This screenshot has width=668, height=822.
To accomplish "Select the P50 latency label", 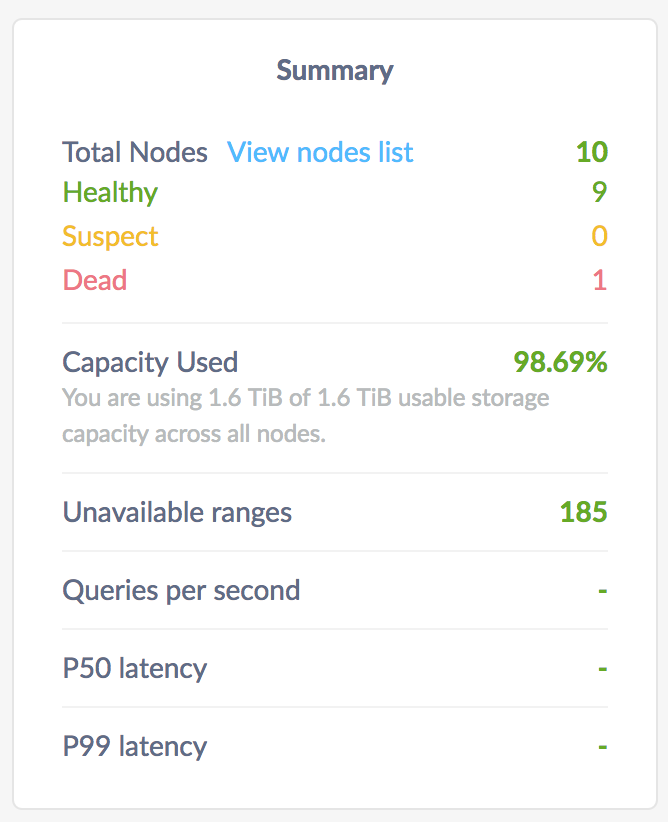I will pyautogui.click(x=134, y=668).
